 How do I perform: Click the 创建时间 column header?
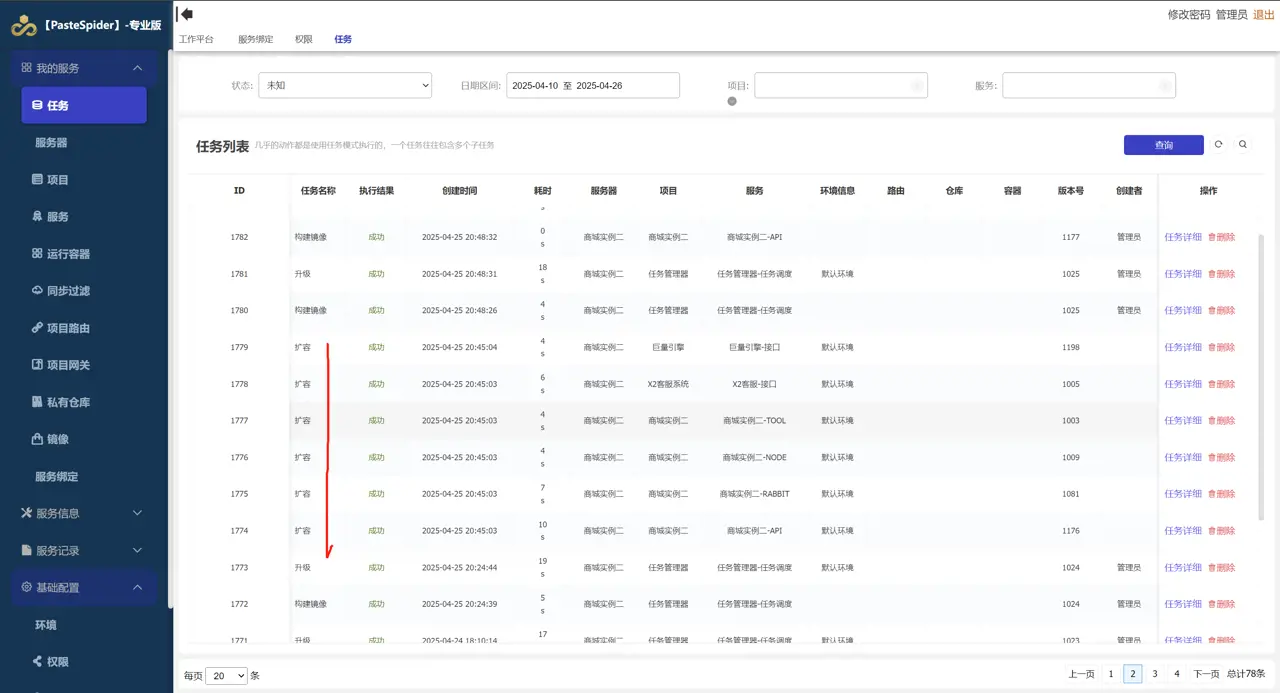tap(459, 190)
